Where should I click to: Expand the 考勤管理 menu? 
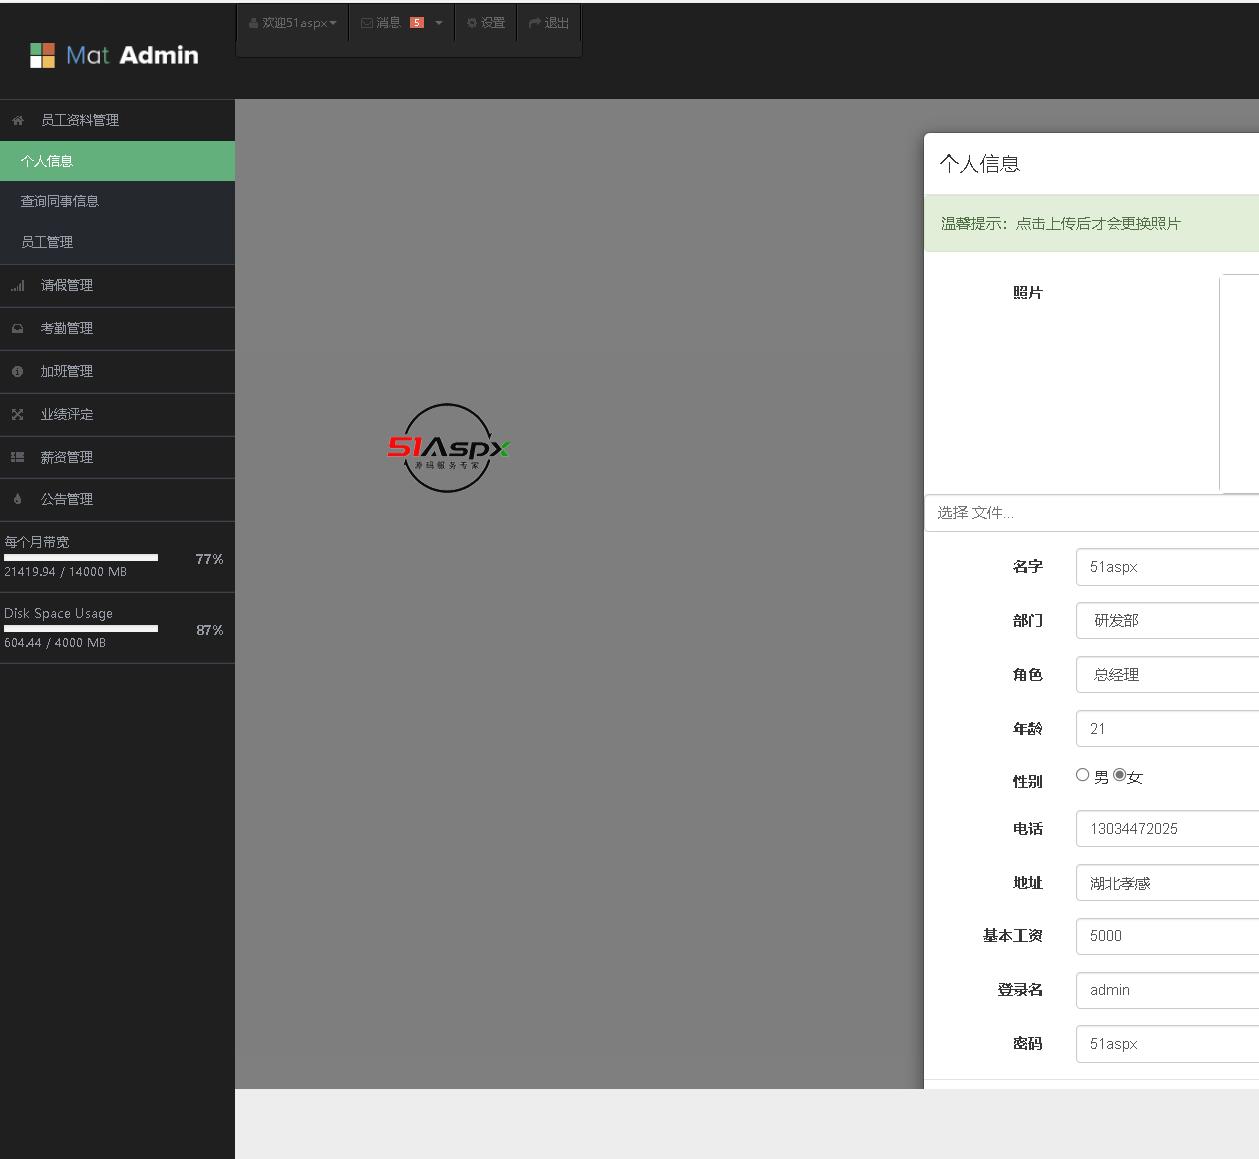pyautogui.click(x=117, y=329)
